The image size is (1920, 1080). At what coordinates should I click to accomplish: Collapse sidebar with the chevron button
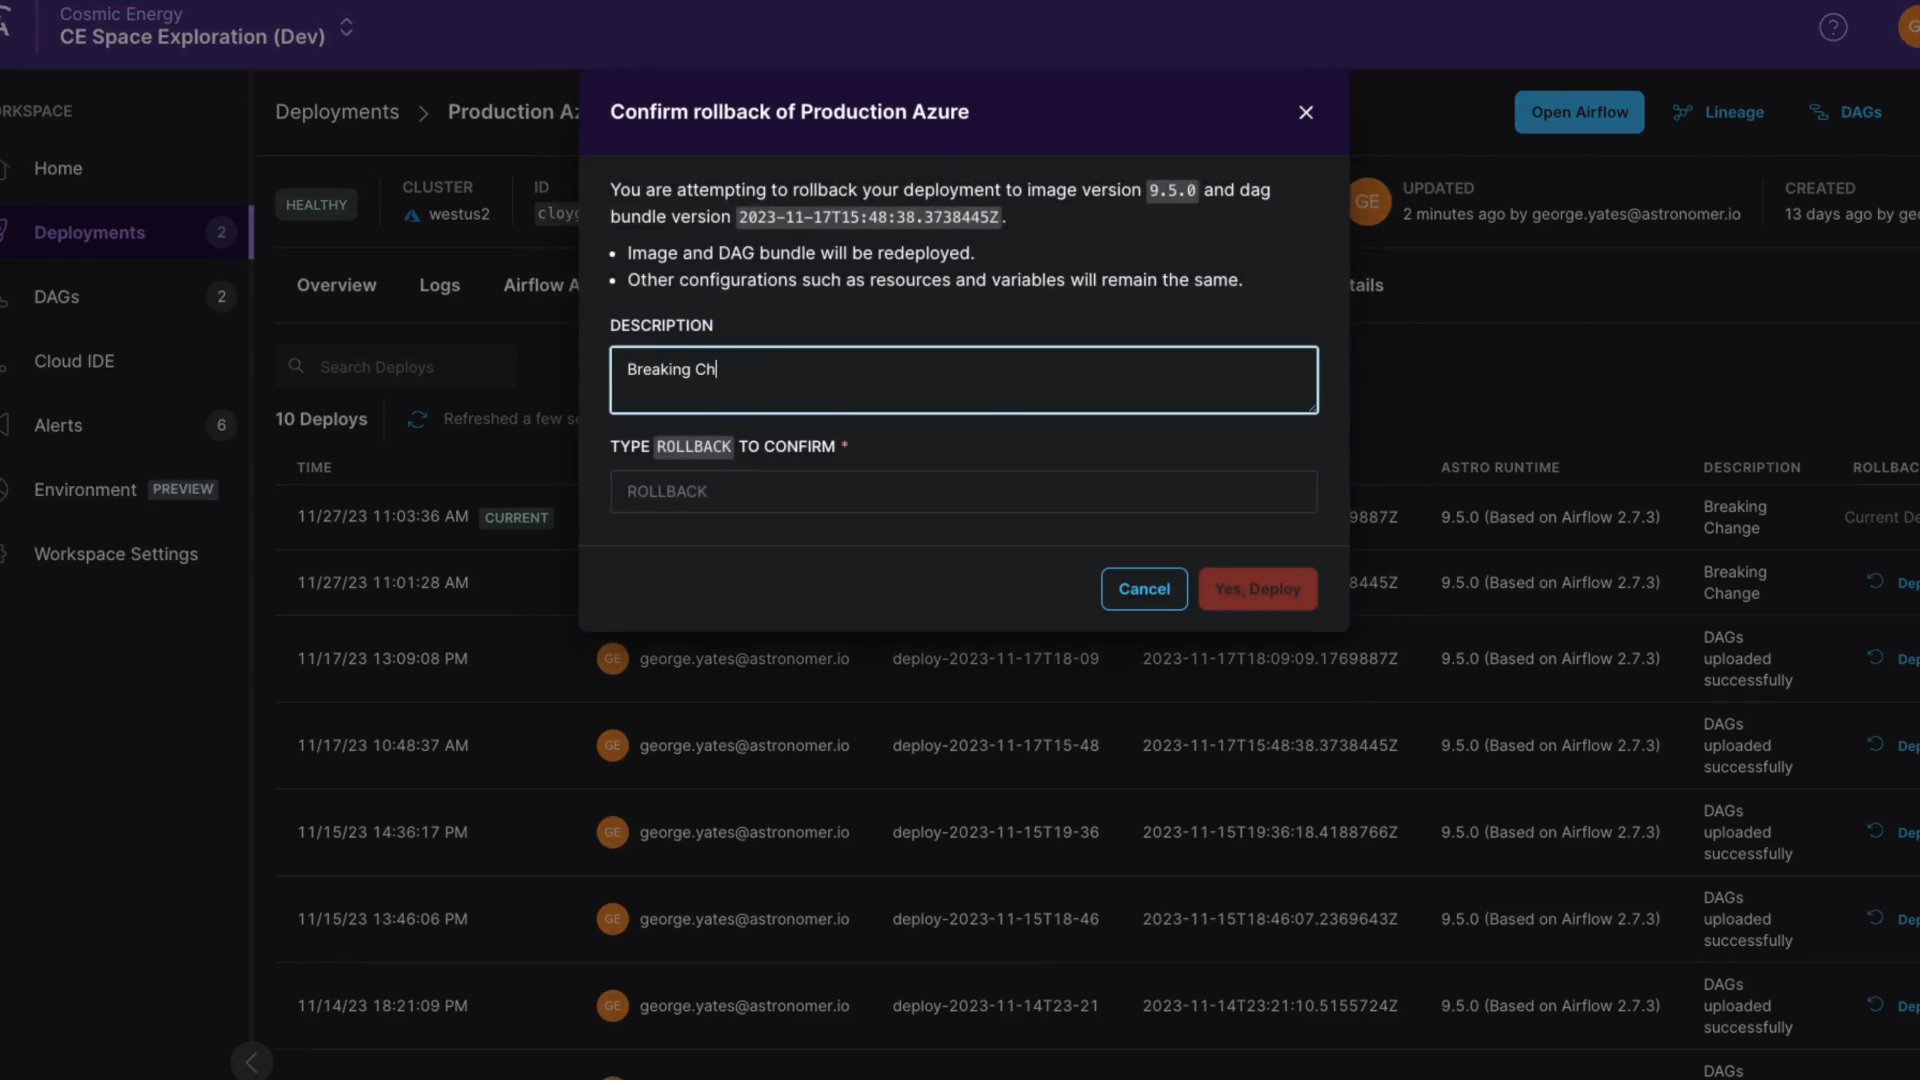251,1061
